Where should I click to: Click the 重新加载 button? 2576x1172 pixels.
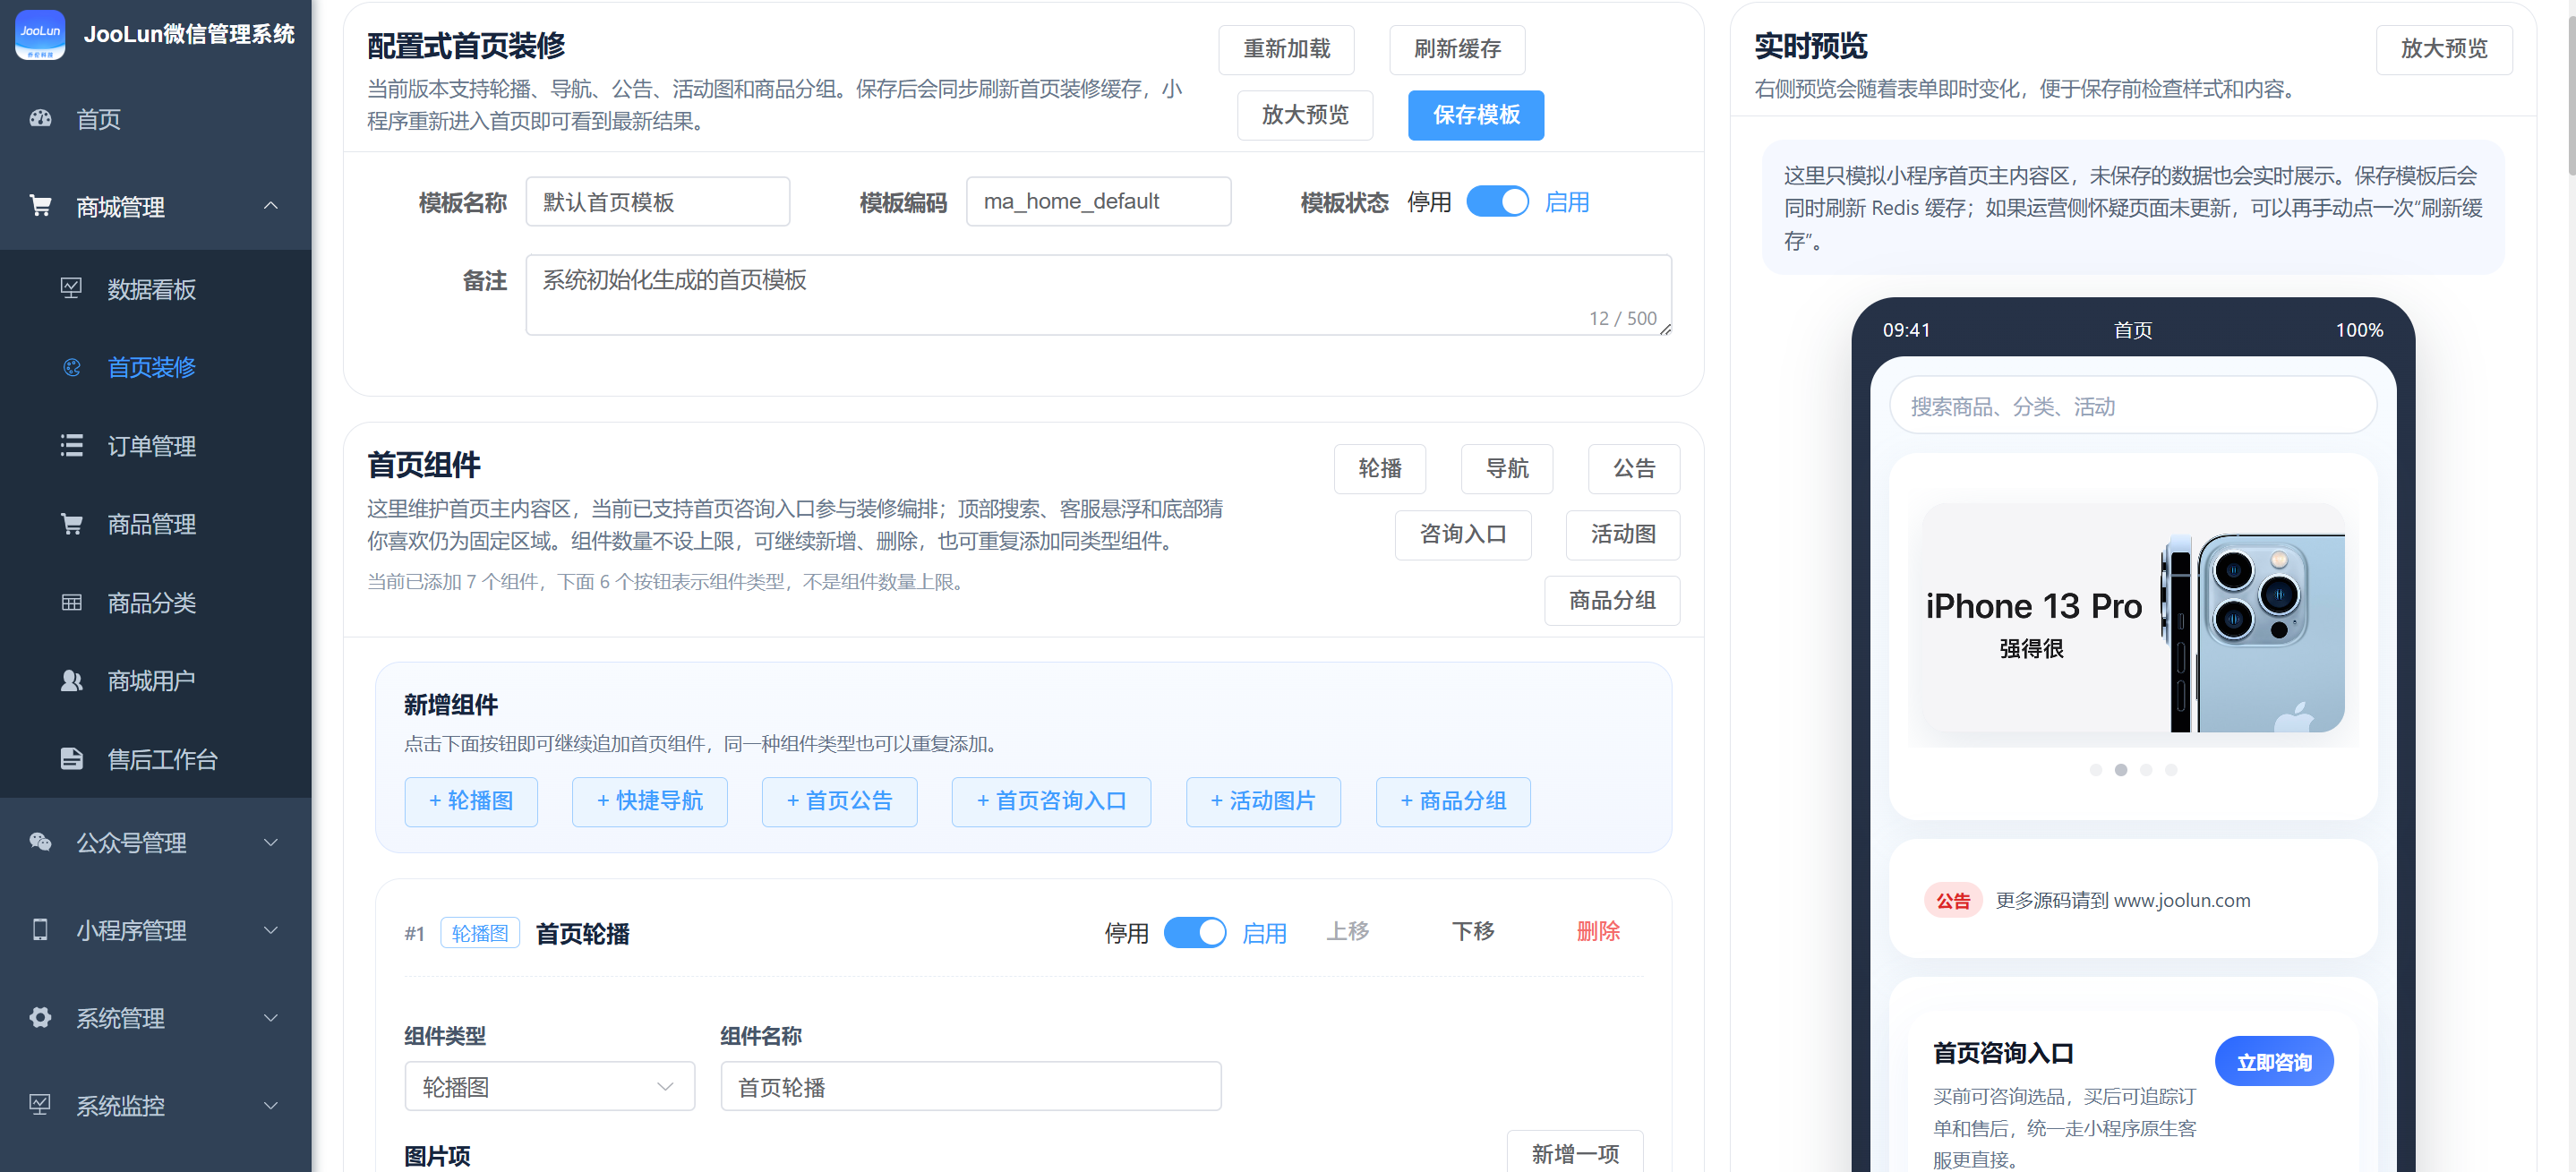pyautogui.click(x=1286, y=49)
